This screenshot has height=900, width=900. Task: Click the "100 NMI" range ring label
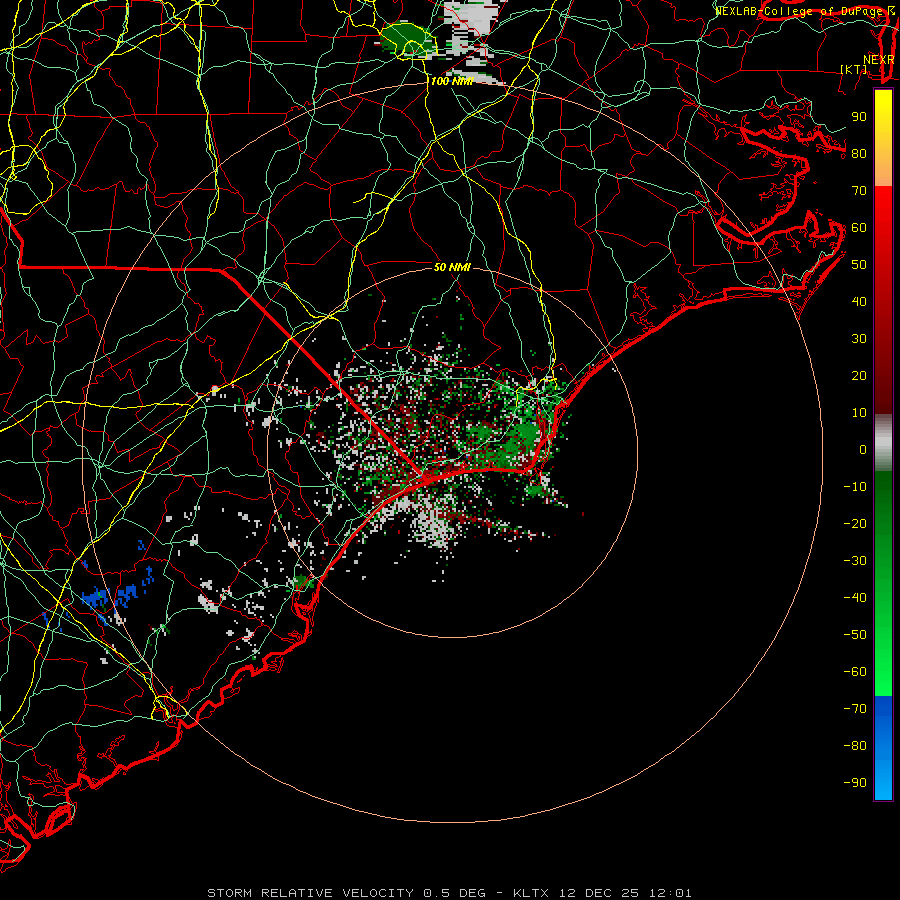pos(452,82)
